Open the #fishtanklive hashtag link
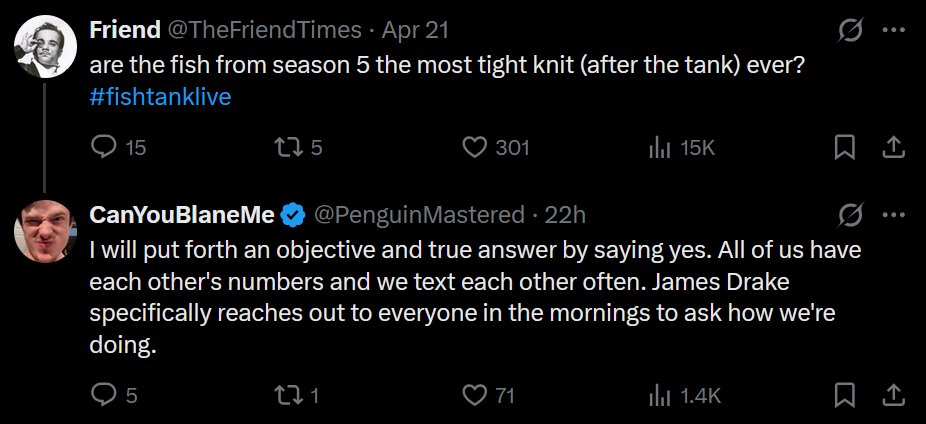The height and width of the screenshot is (424, 926). tap(161, 98)
